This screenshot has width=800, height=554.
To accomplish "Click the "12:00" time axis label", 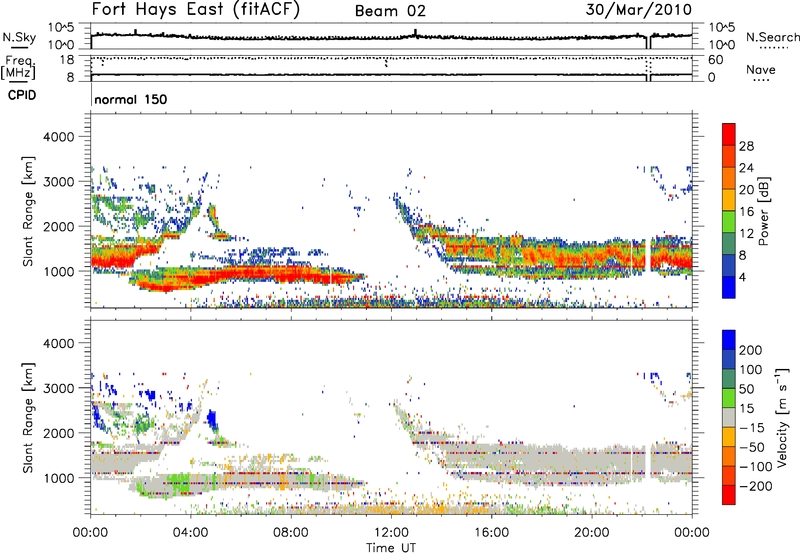I will pos(391,533).
